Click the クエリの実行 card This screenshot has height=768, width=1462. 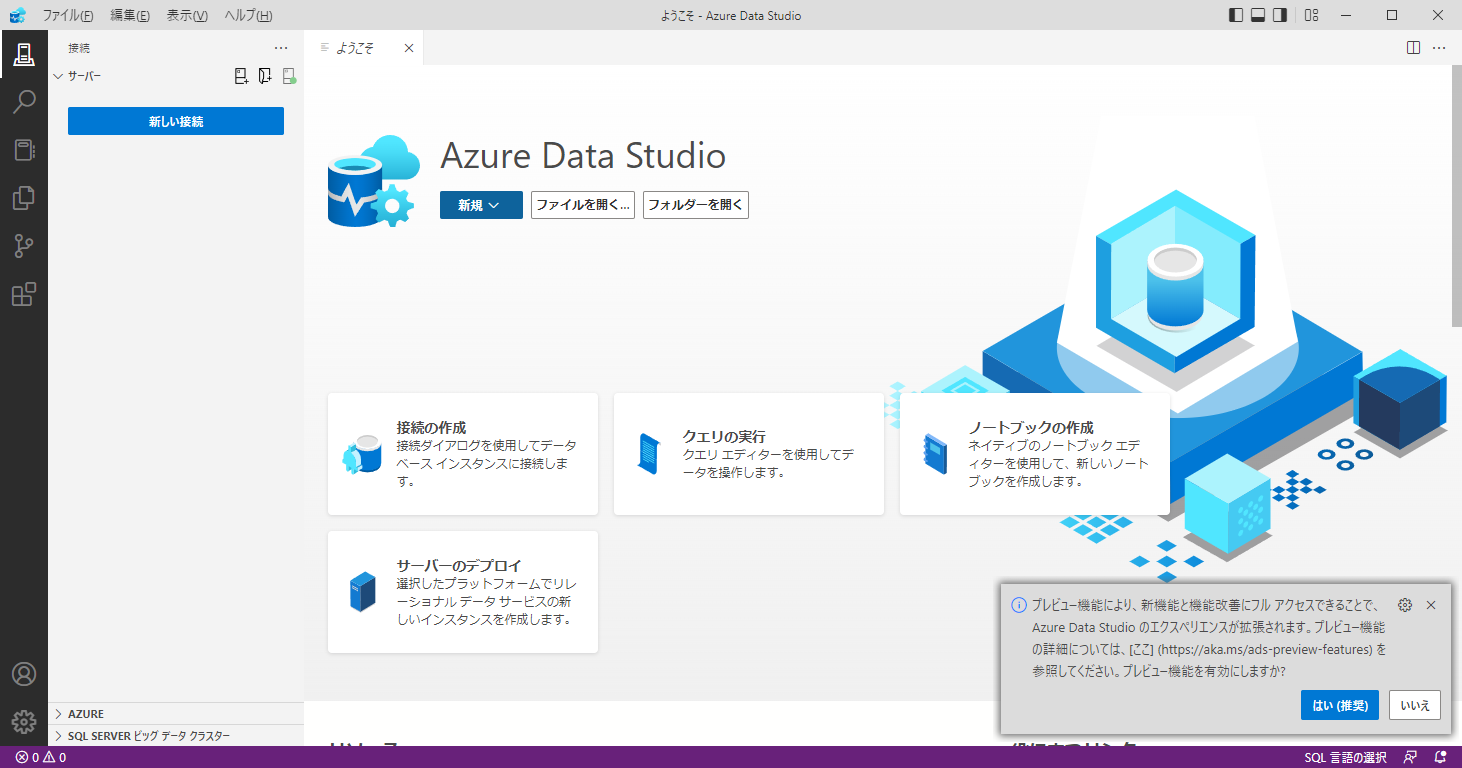tap(749, 454)
